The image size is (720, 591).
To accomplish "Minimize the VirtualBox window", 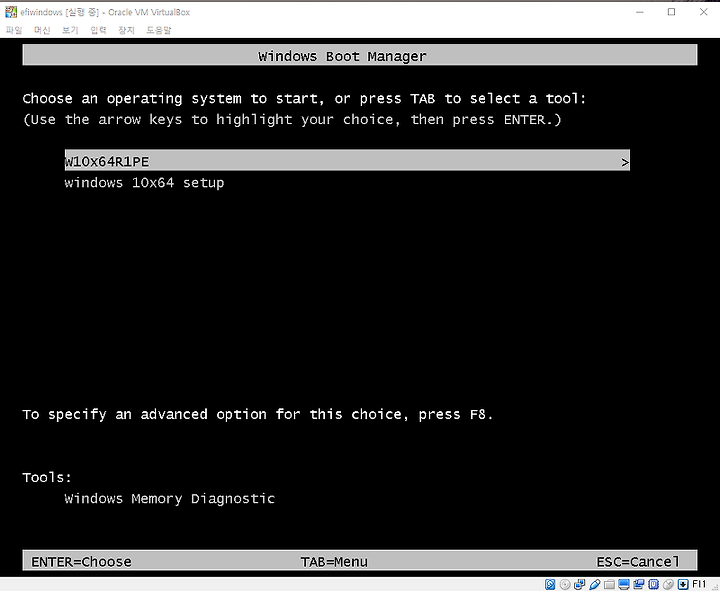I will pos(640,12).
